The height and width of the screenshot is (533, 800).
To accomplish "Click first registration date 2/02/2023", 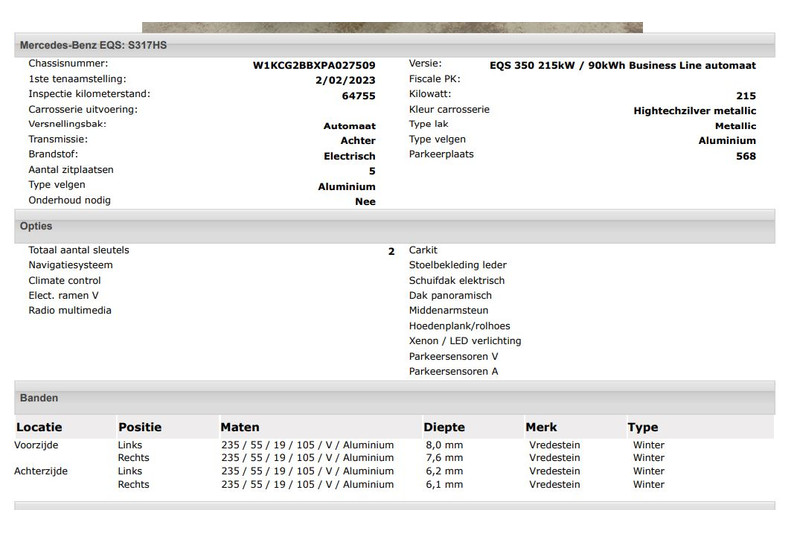I will 345,81.
